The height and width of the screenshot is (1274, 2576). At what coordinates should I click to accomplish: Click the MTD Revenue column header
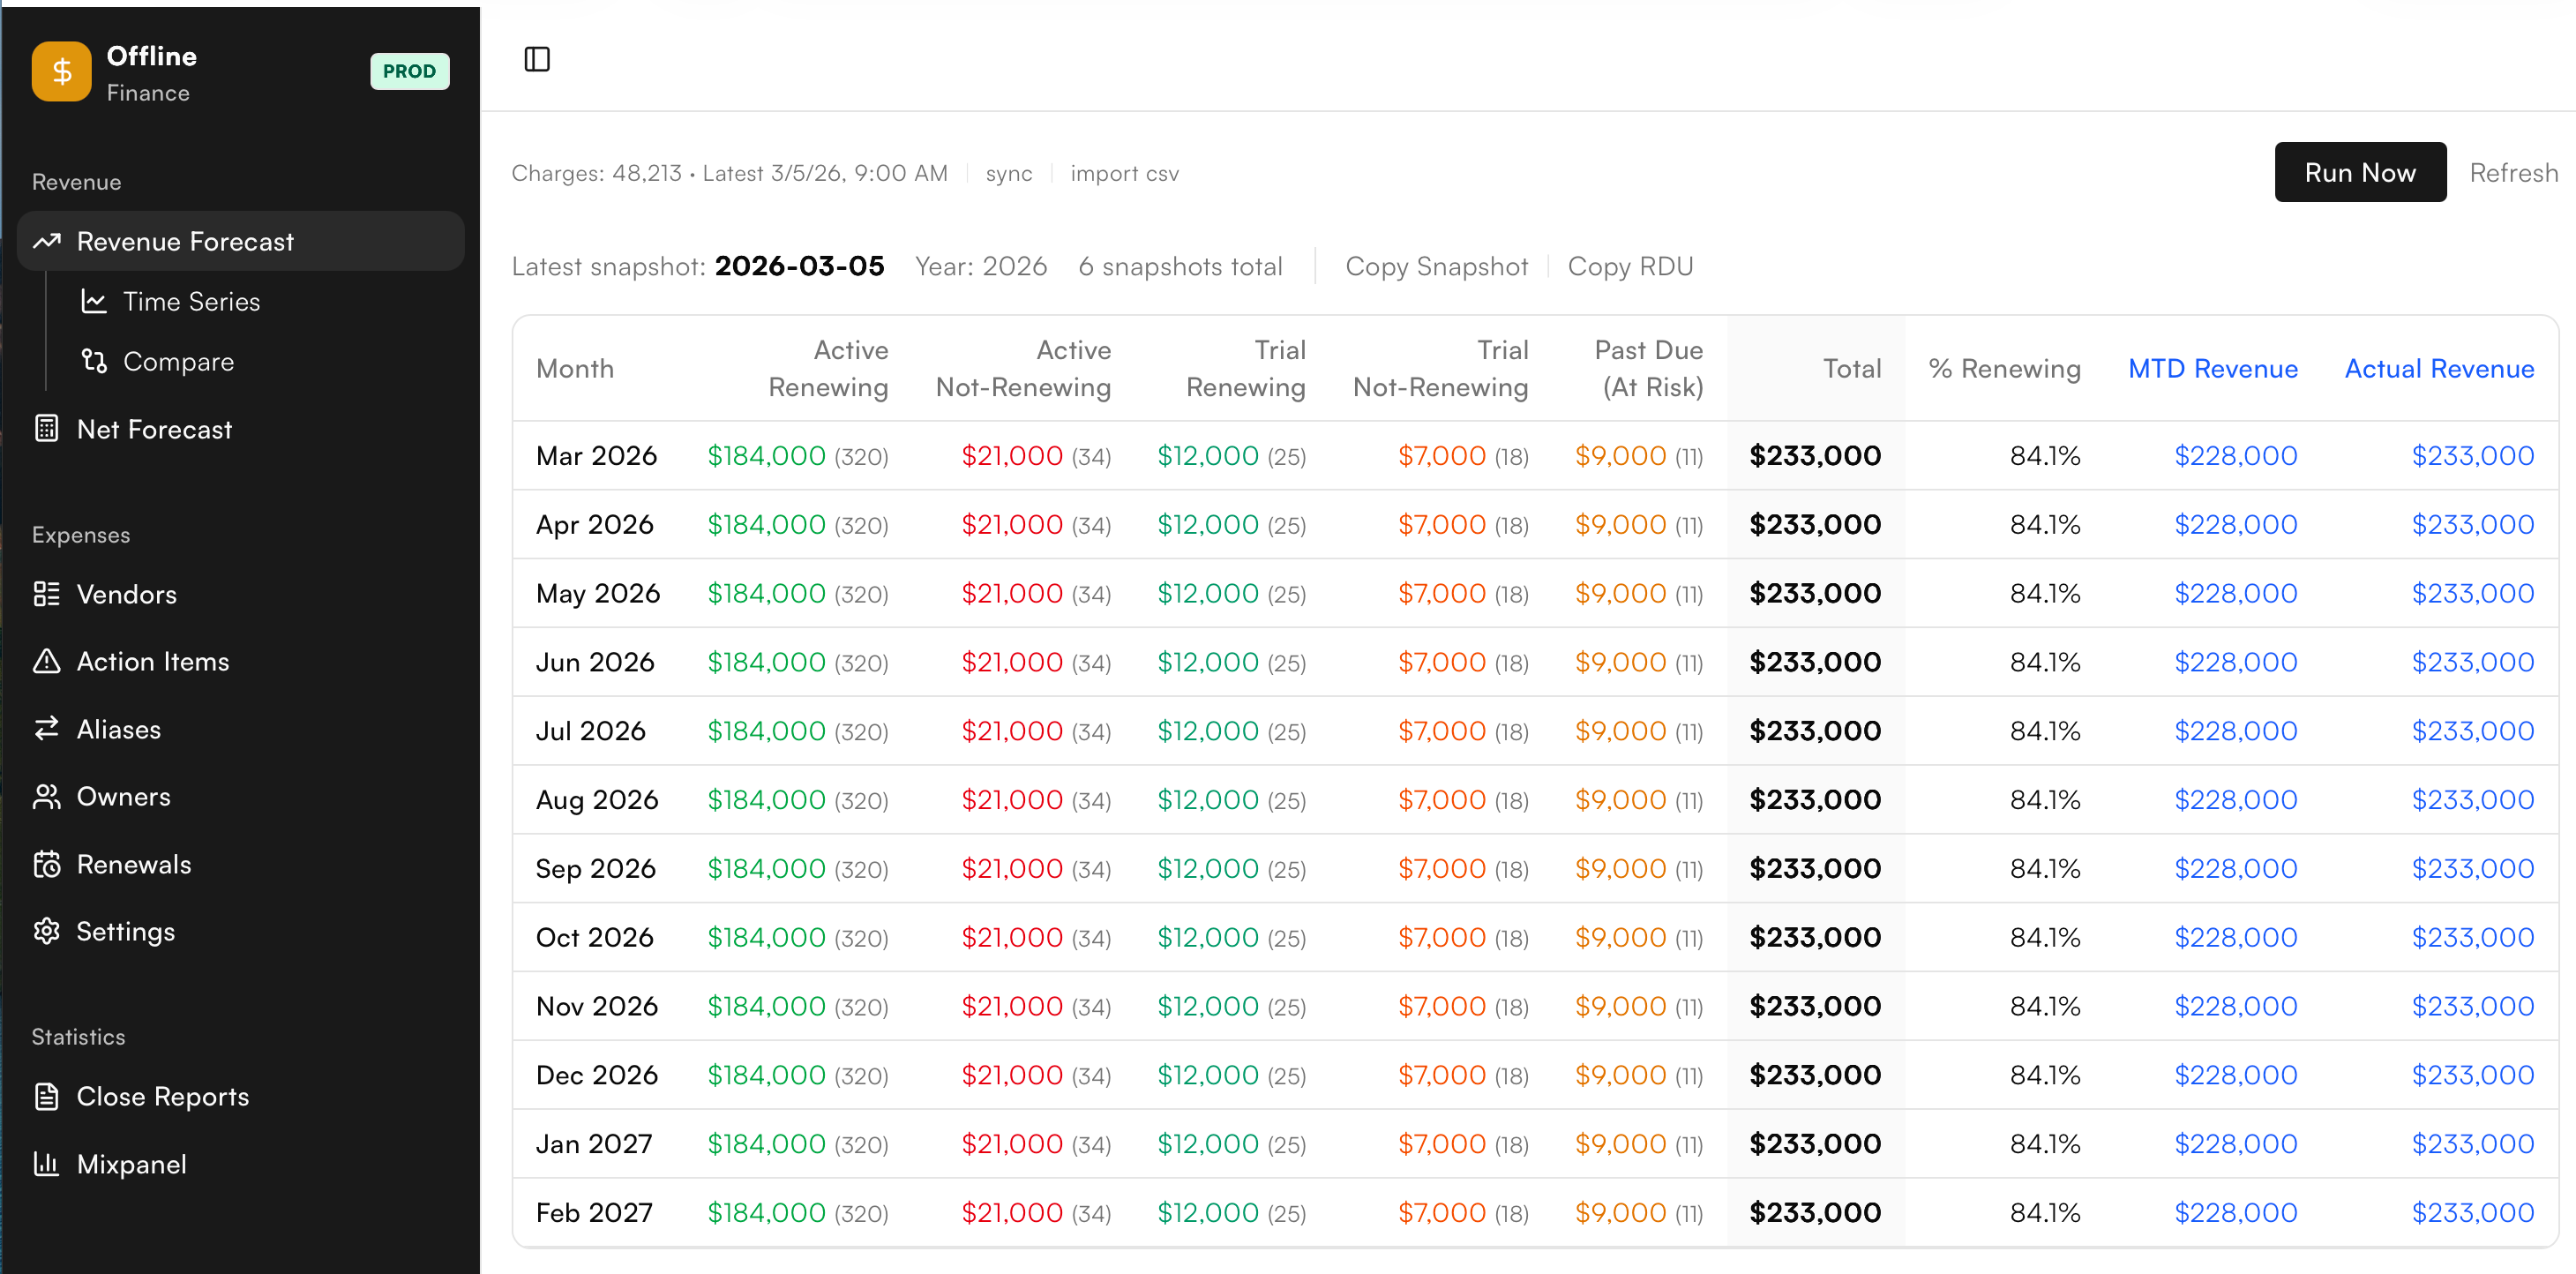click(x=2212, y=368)
